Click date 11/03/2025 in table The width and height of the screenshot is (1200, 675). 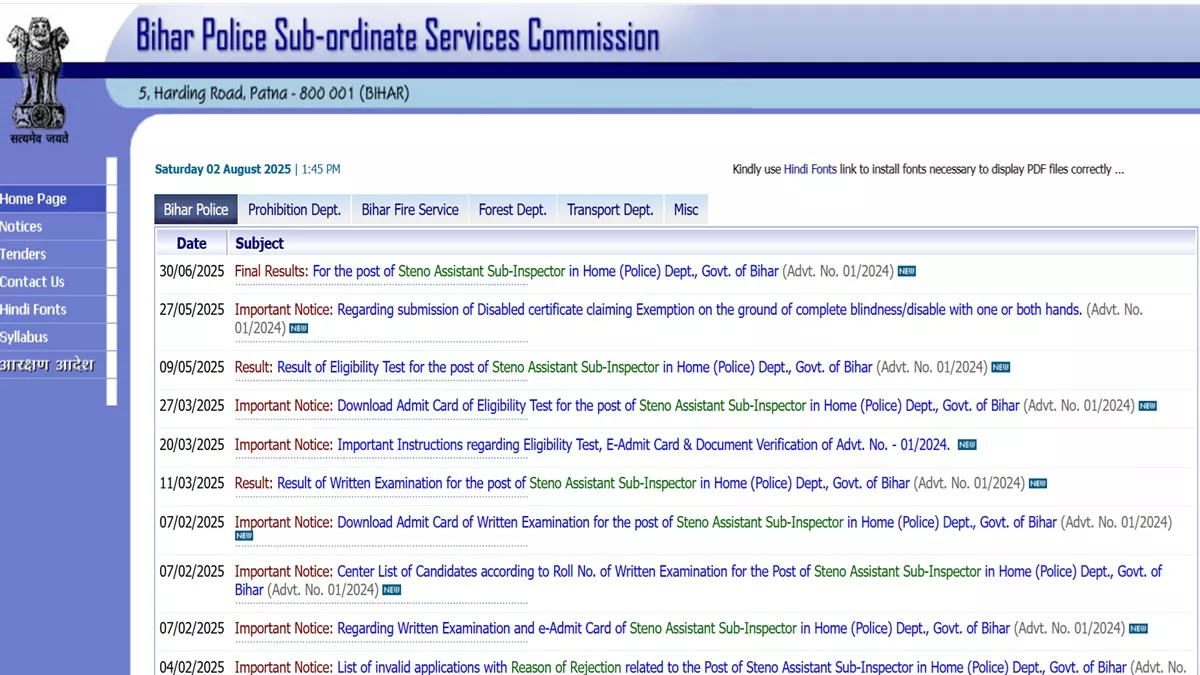(192, 484)
